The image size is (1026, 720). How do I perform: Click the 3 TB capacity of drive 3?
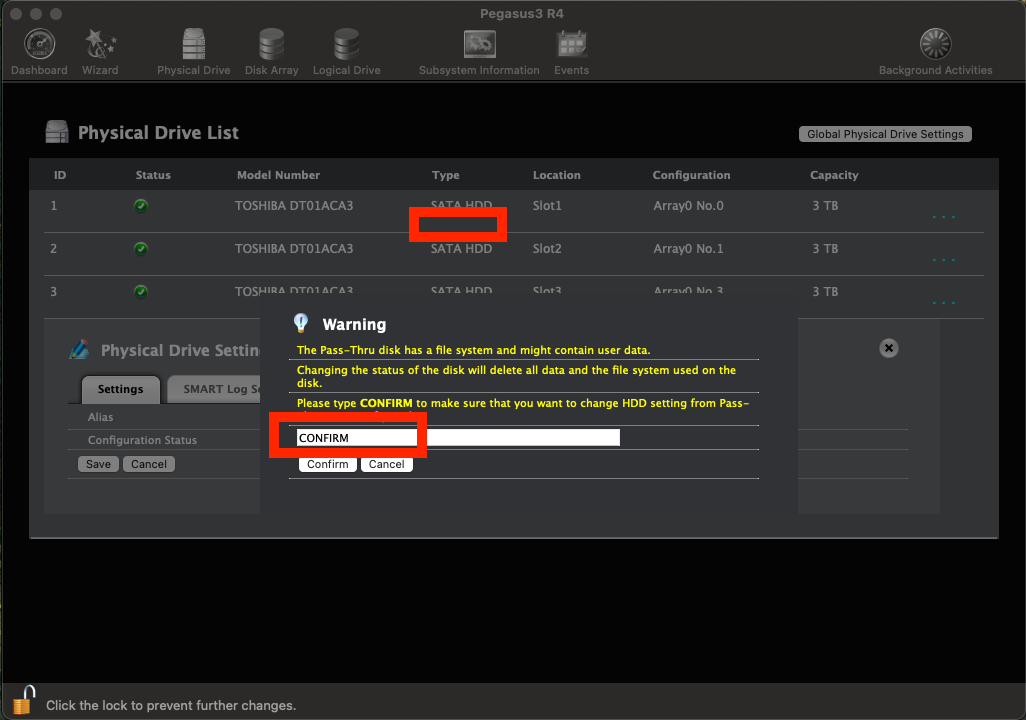tap(825, 292)
